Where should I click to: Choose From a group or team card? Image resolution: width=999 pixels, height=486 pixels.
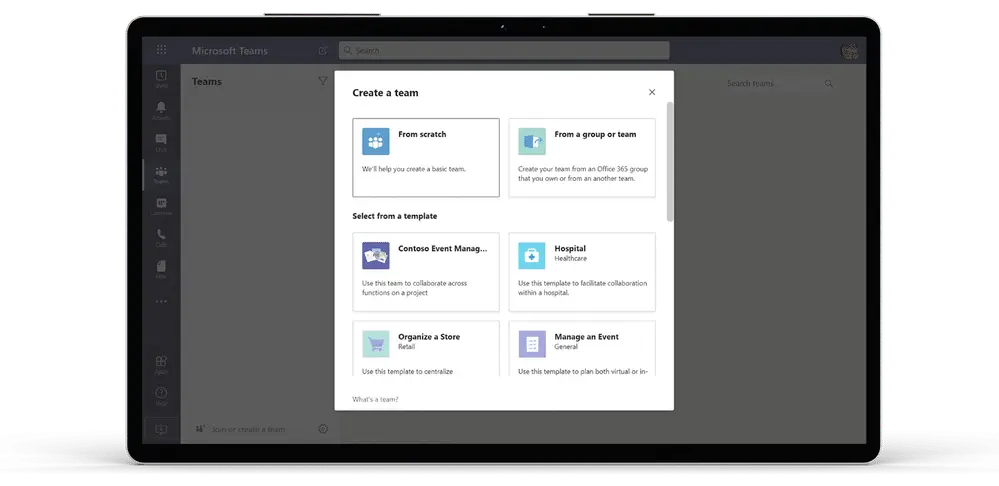[x=582, y=157]
